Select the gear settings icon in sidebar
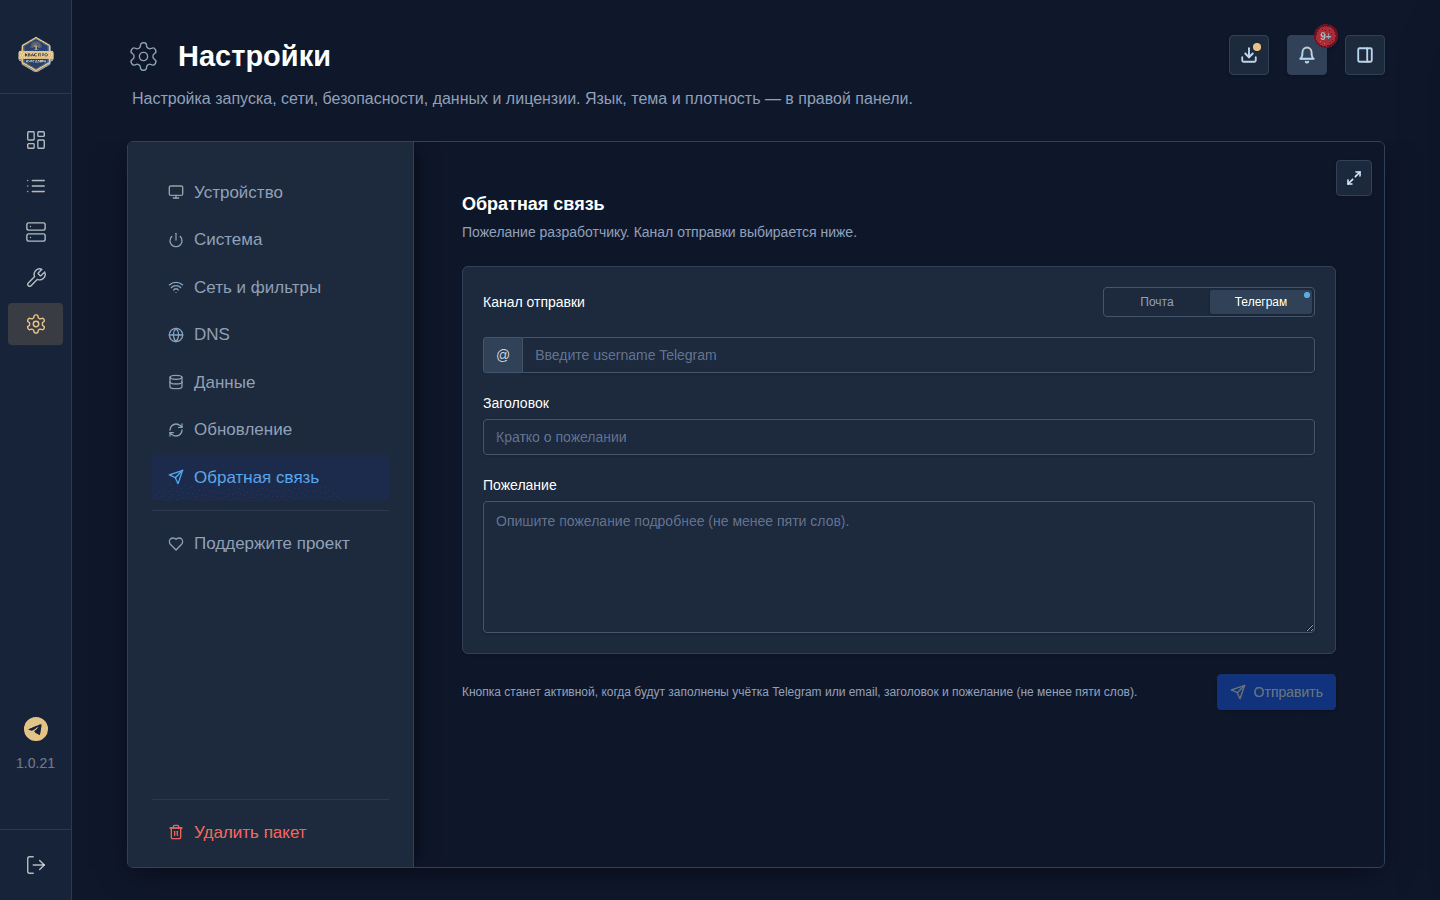The image size is (1440, 900). coord(36,324)
